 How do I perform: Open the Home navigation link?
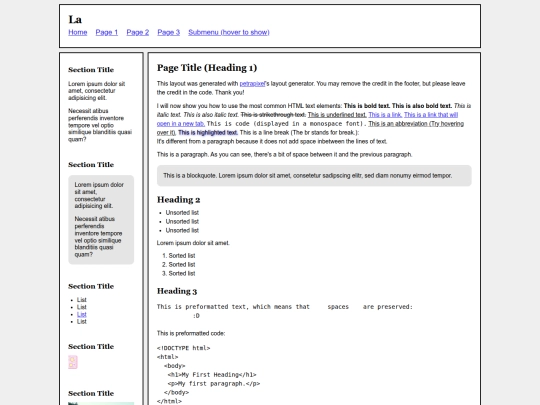coord(77,32)
